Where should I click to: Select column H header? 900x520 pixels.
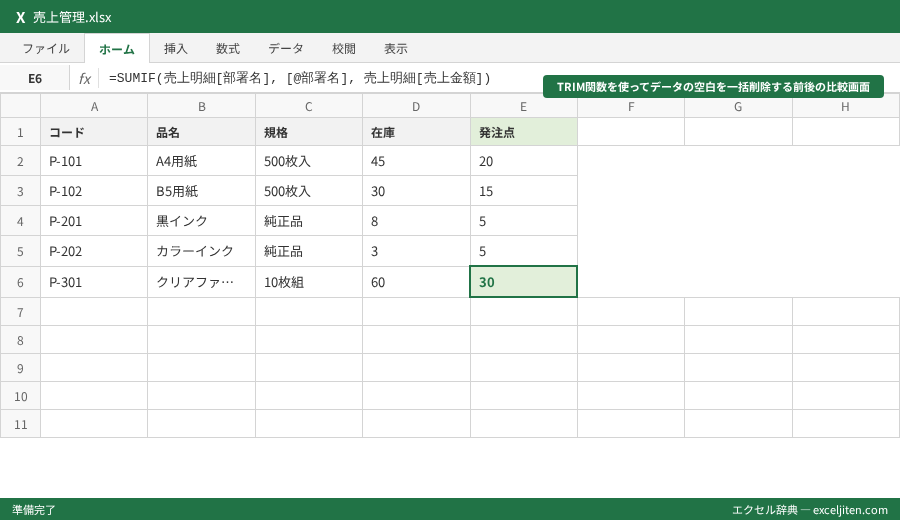[845, 106]
